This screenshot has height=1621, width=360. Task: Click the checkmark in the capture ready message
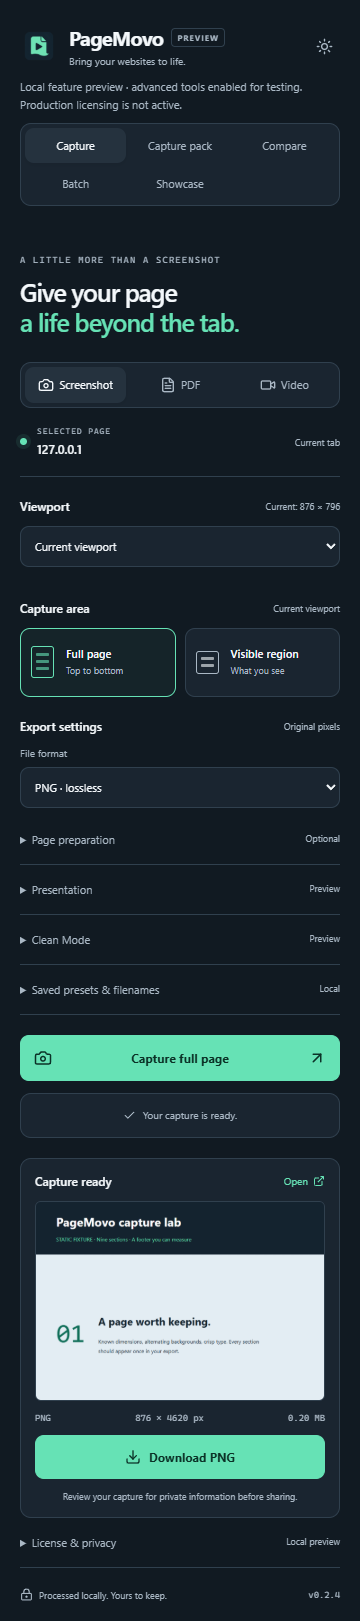pyautogui.click(x=129, y=1115)
